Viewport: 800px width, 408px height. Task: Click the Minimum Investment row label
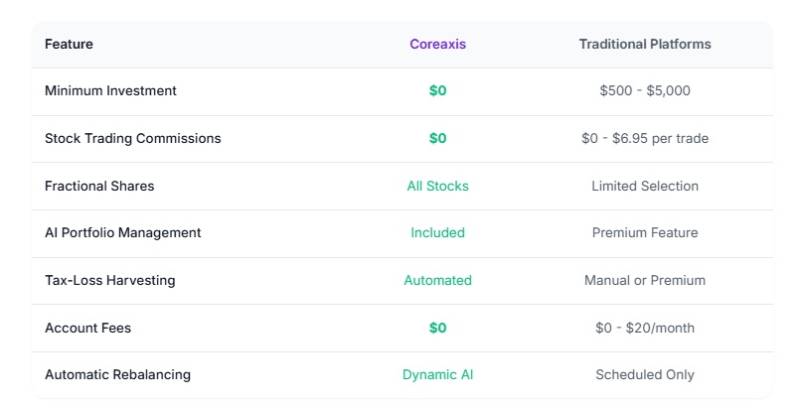(x=110, y=91)
